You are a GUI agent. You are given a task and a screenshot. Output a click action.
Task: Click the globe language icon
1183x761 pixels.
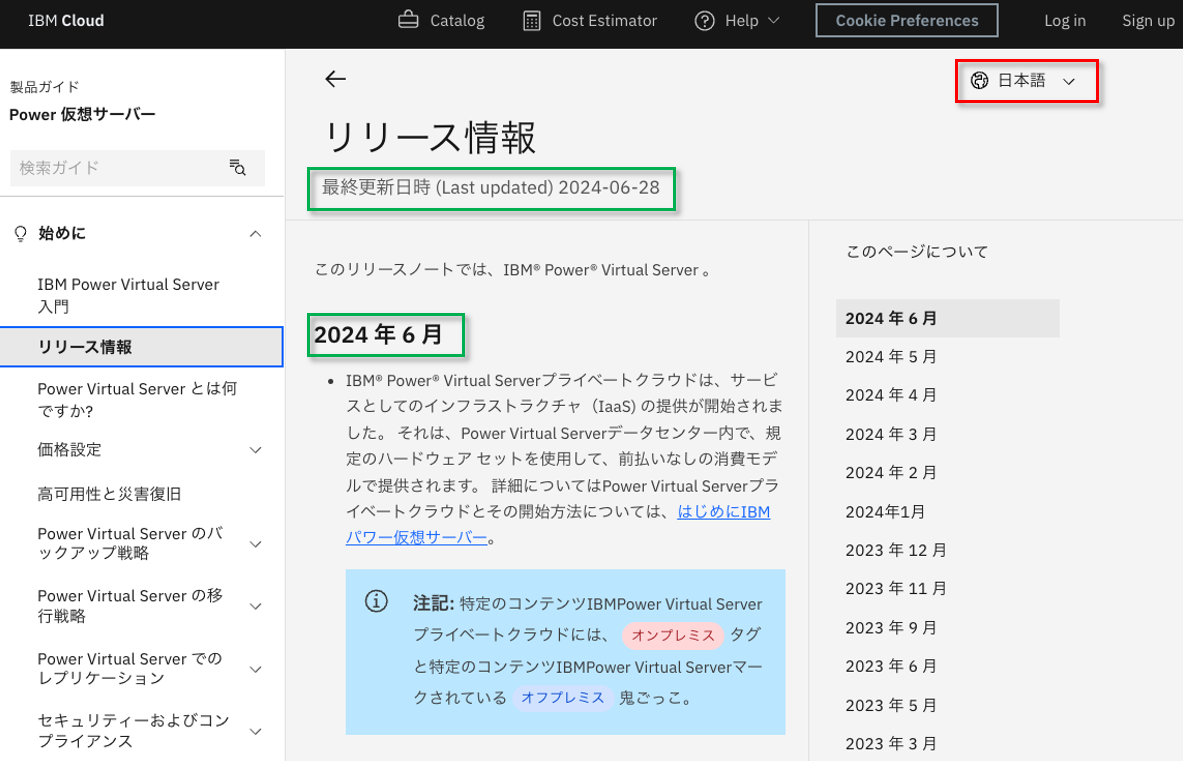(x=979, y=81)
